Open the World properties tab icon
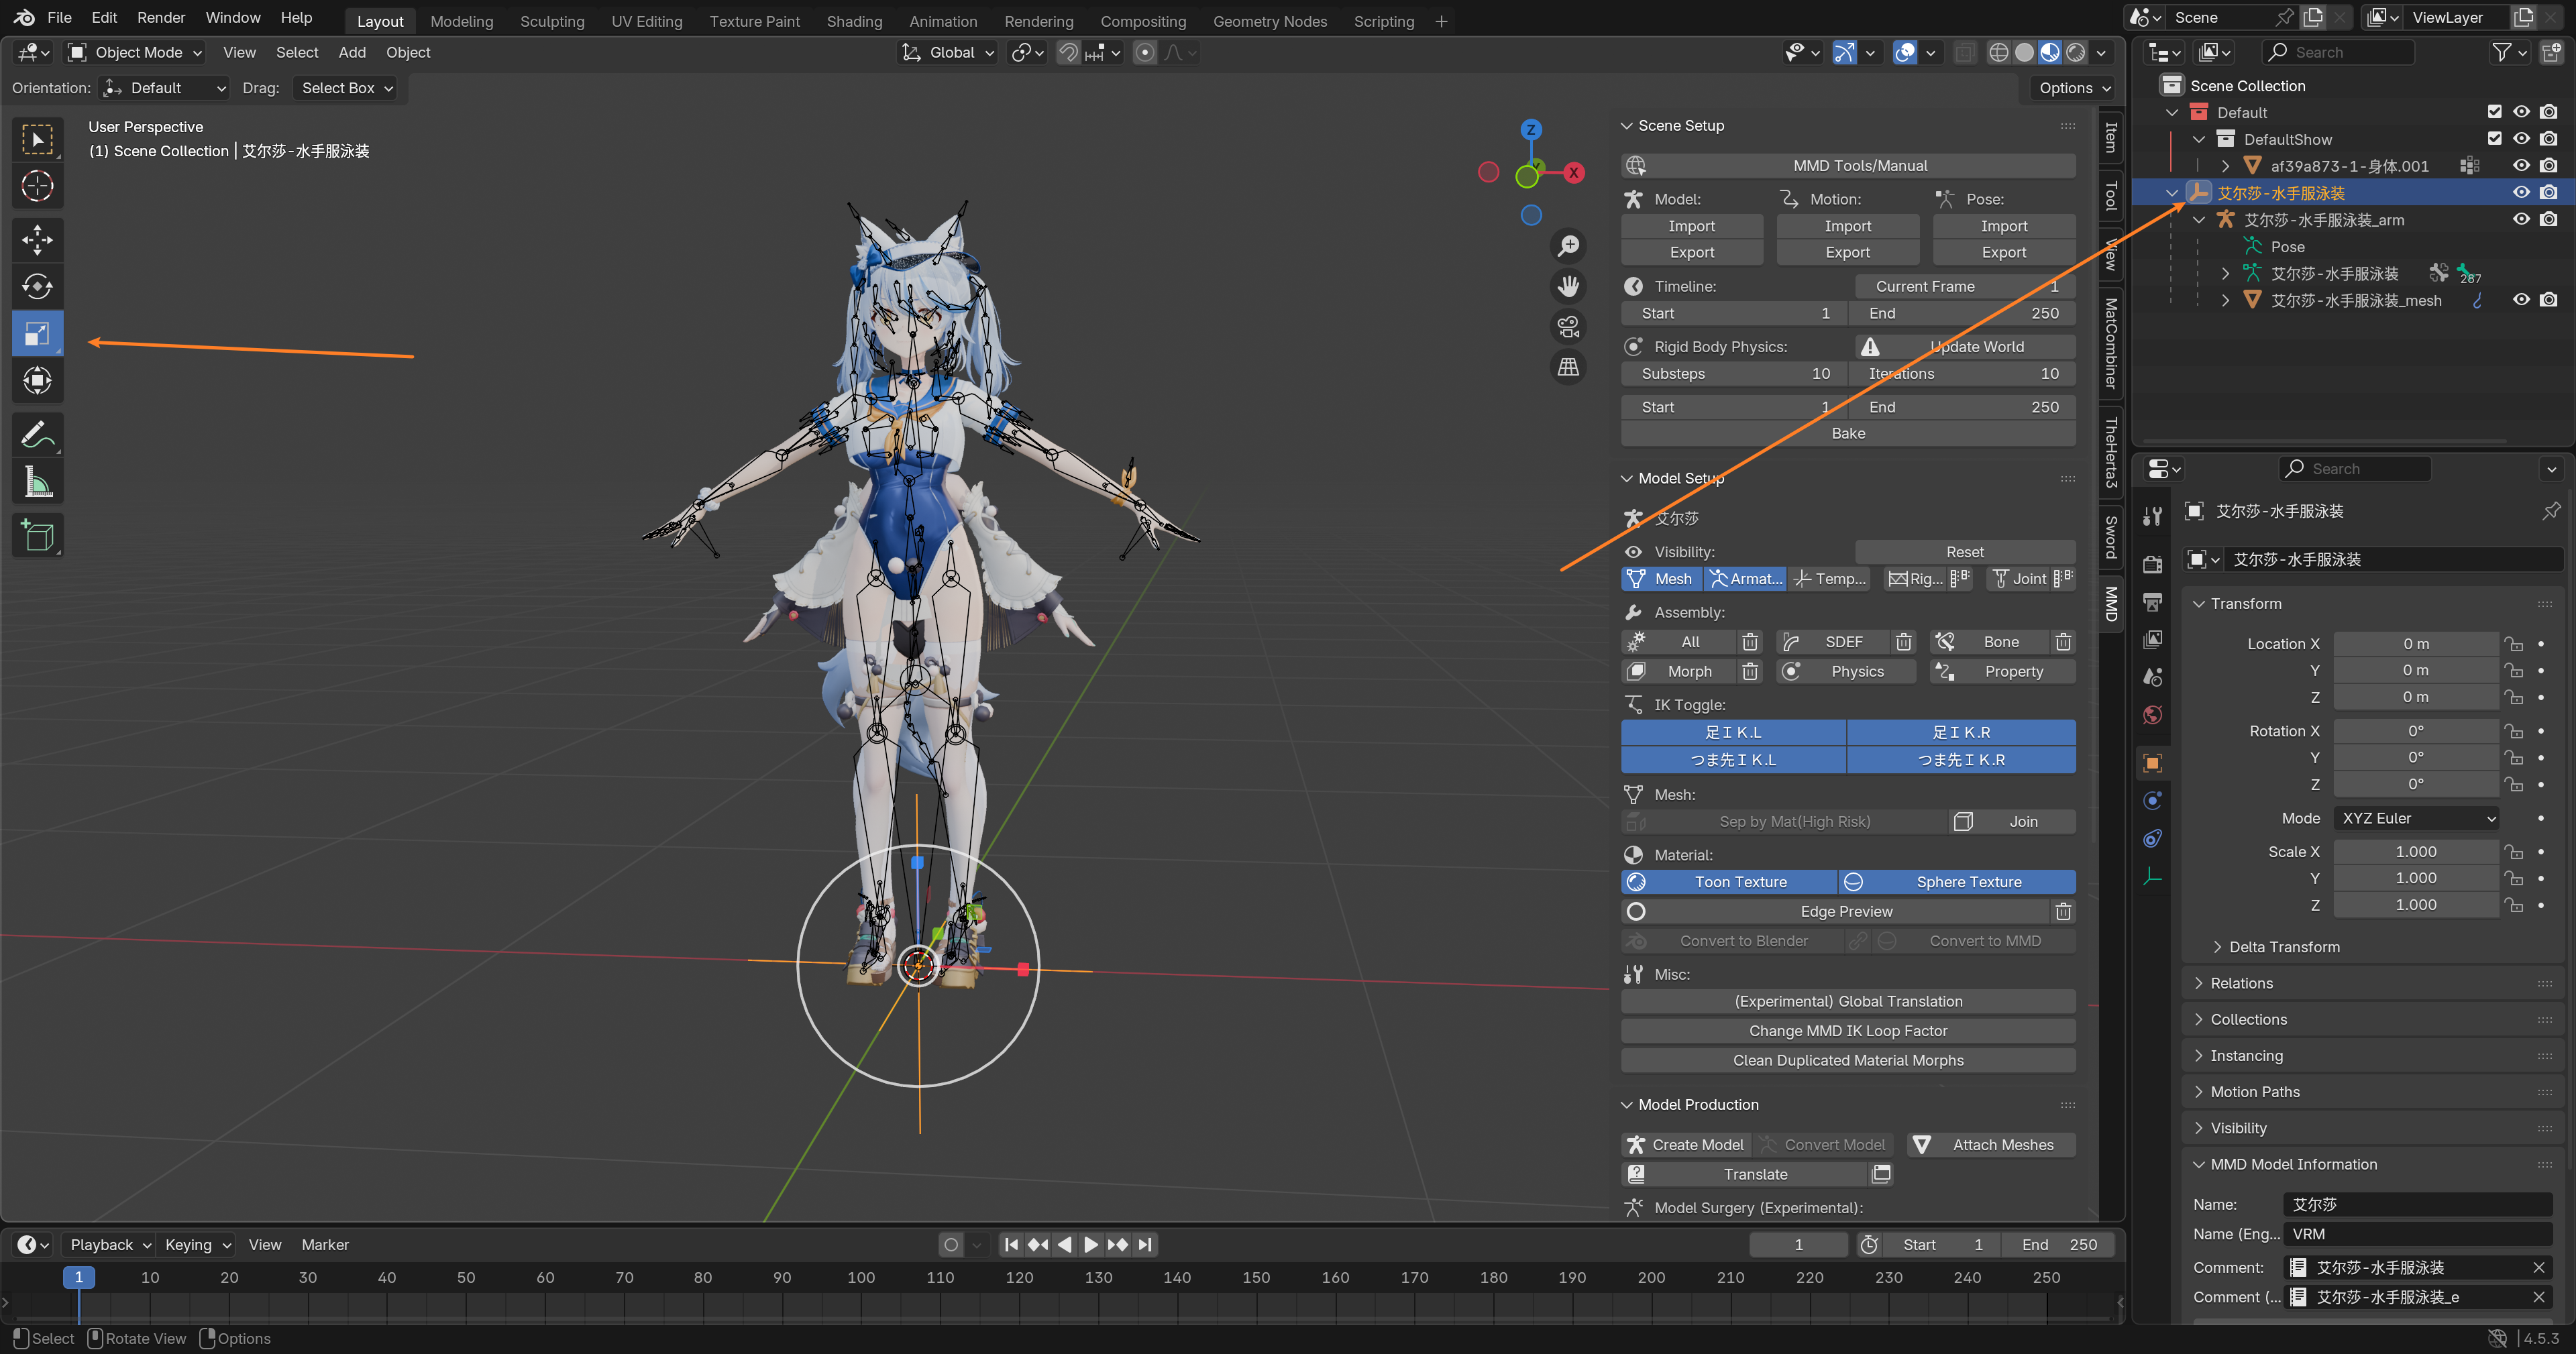Viewport: 2576px width, 1354px height. point(2153,715)
